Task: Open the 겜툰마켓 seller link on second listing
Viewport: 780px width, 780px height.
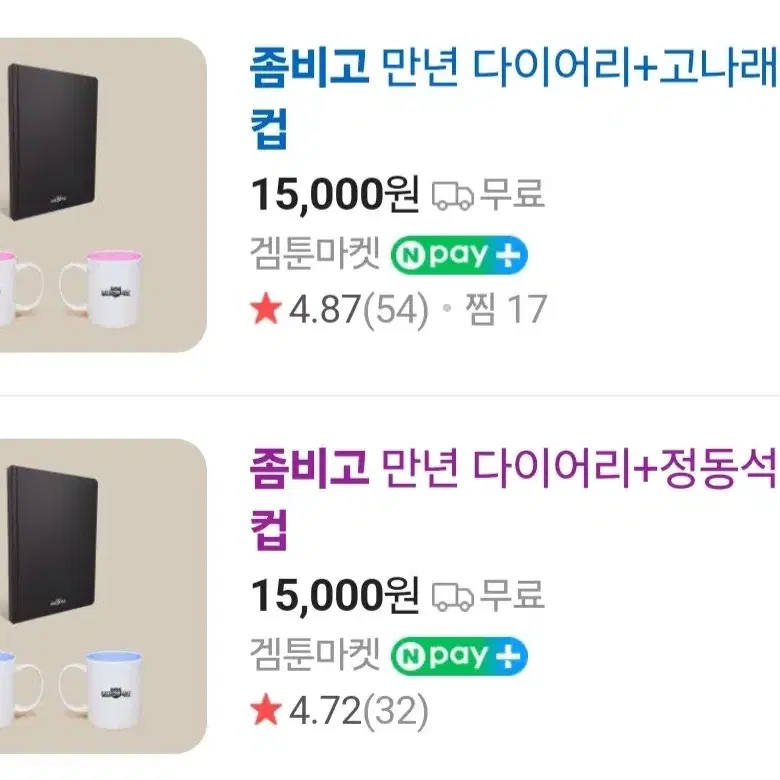Action: (x=315, y=655)
